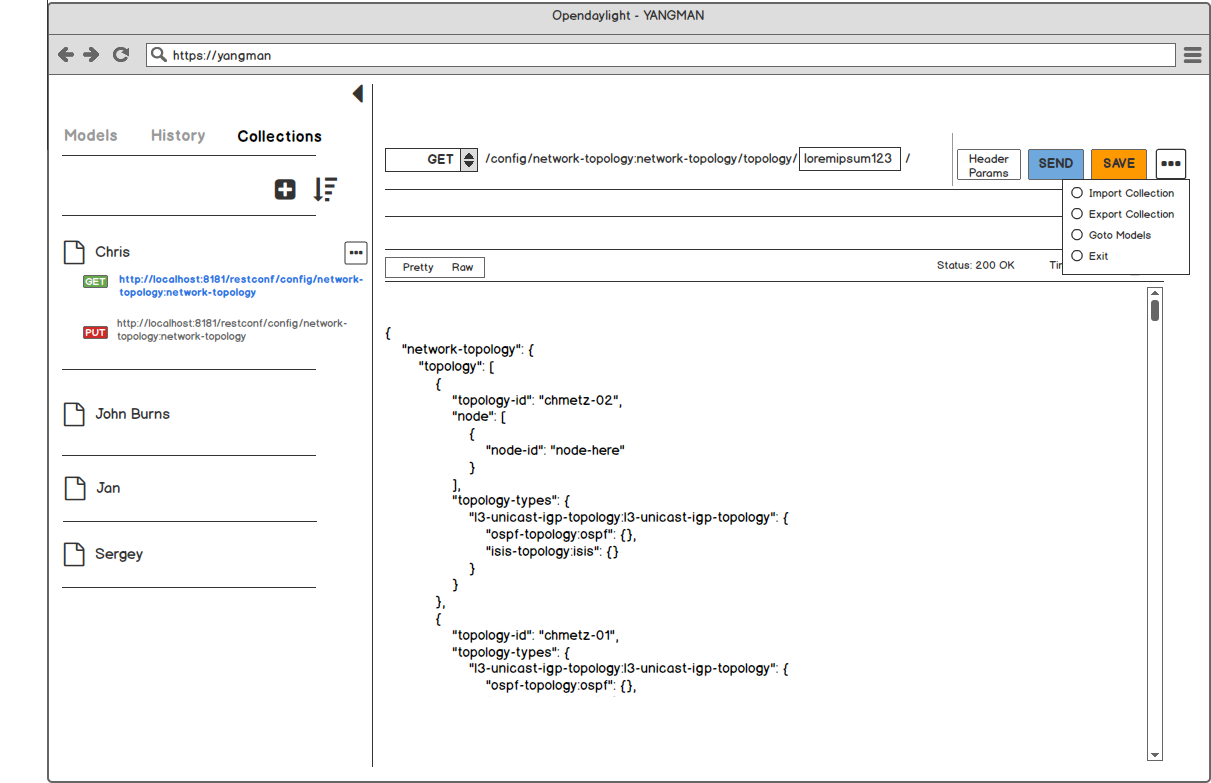Click the SEND button
Viewport: 1211px width, 783px height.
[1055, 163]
